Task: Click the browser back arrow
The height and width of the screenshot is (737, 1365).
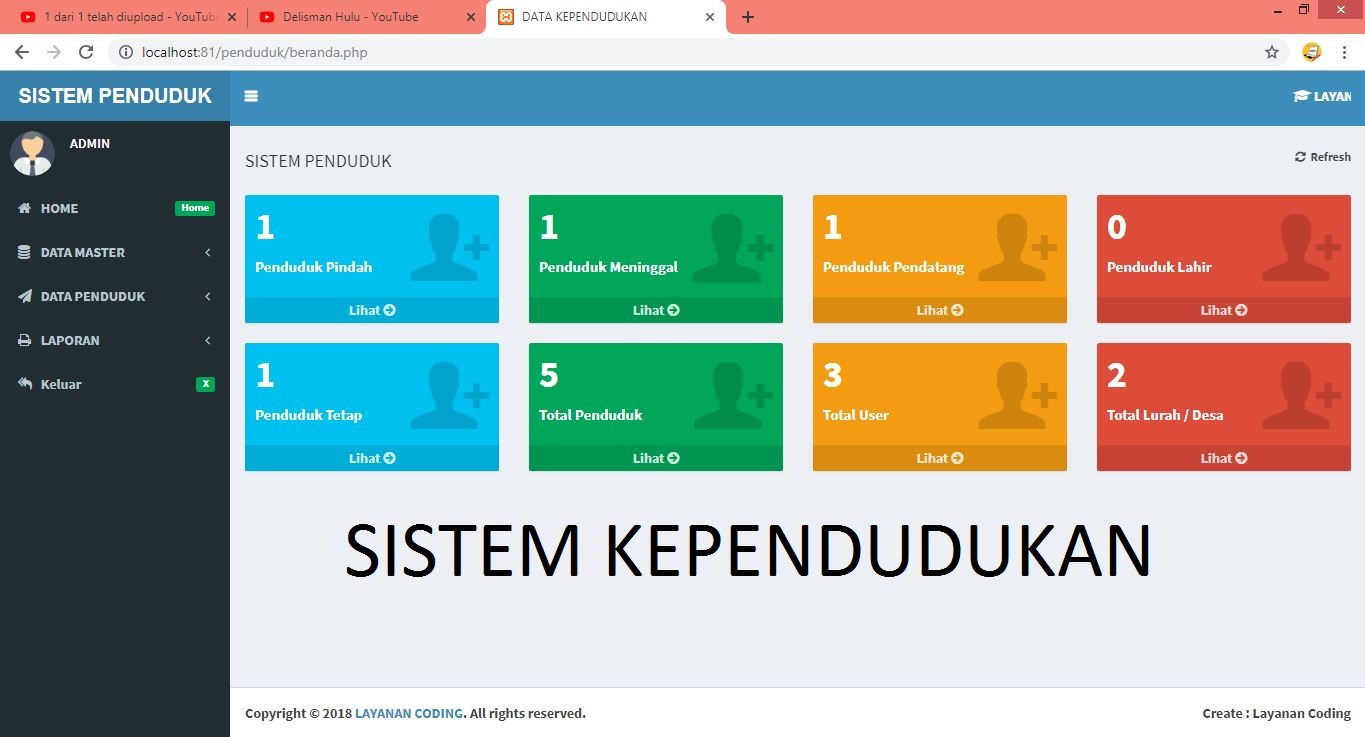Action: tap(22, 52)
